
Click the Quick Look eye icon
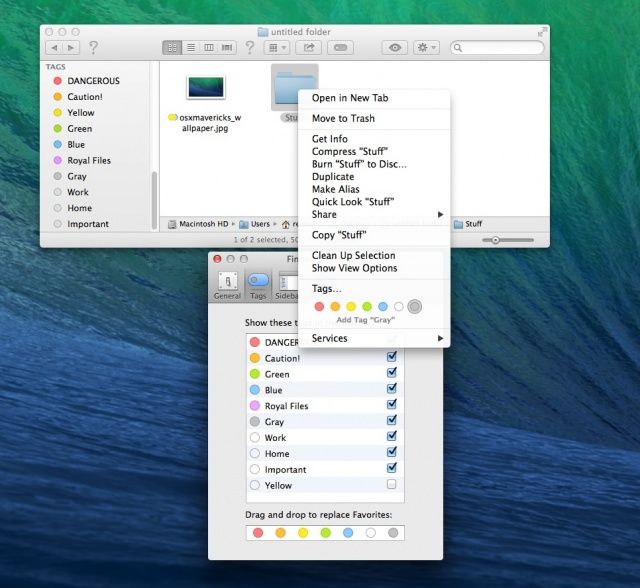coord(394,48)
